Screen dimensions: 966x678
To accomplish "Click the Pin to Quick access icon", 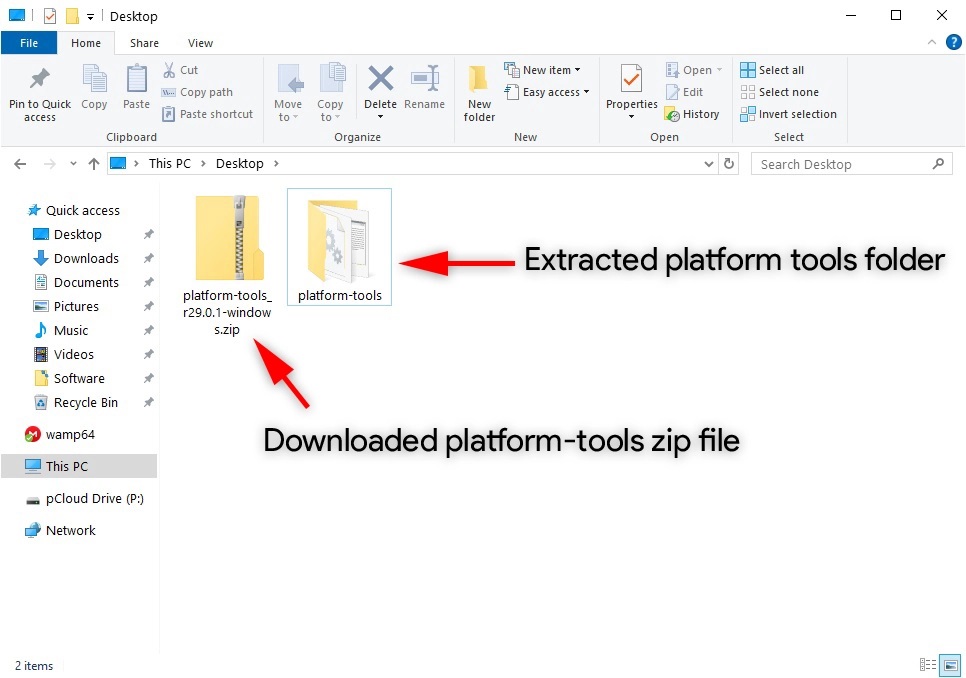I will point(40,80).
